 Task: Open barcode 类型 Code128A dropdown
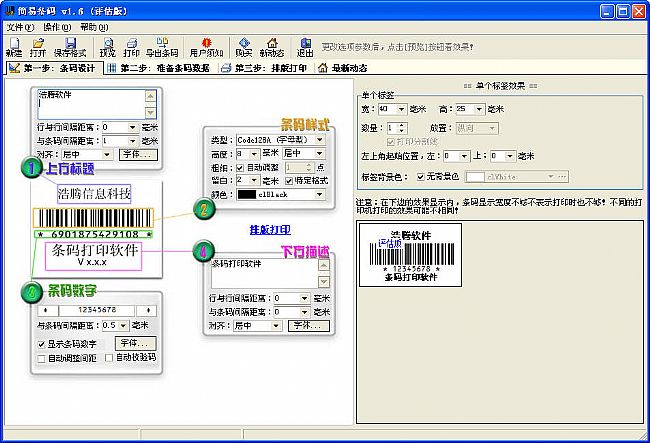coord(320,140)
